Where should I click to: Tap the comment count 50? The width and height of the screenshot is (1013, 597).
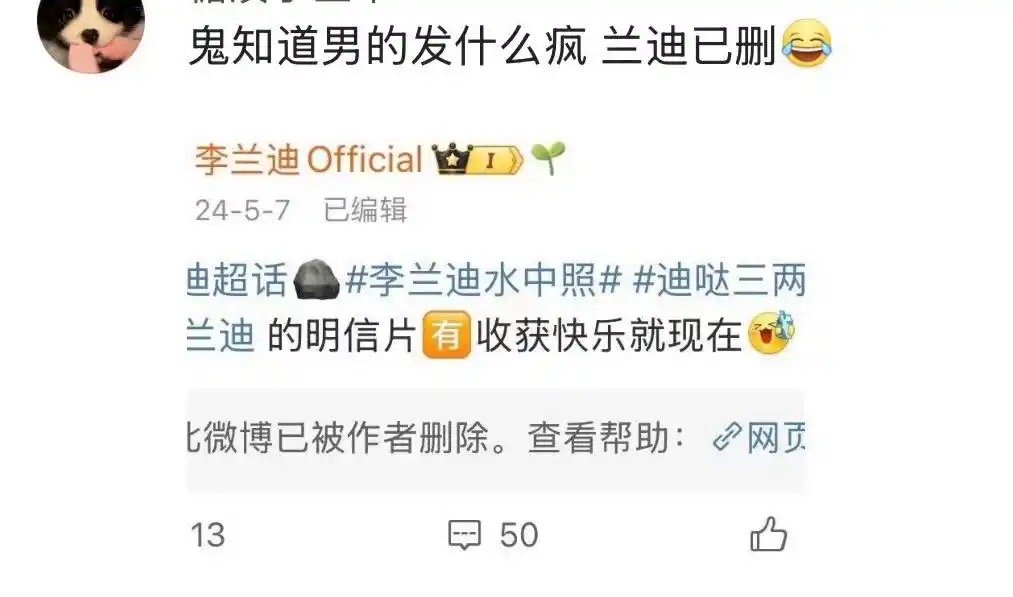519,535
